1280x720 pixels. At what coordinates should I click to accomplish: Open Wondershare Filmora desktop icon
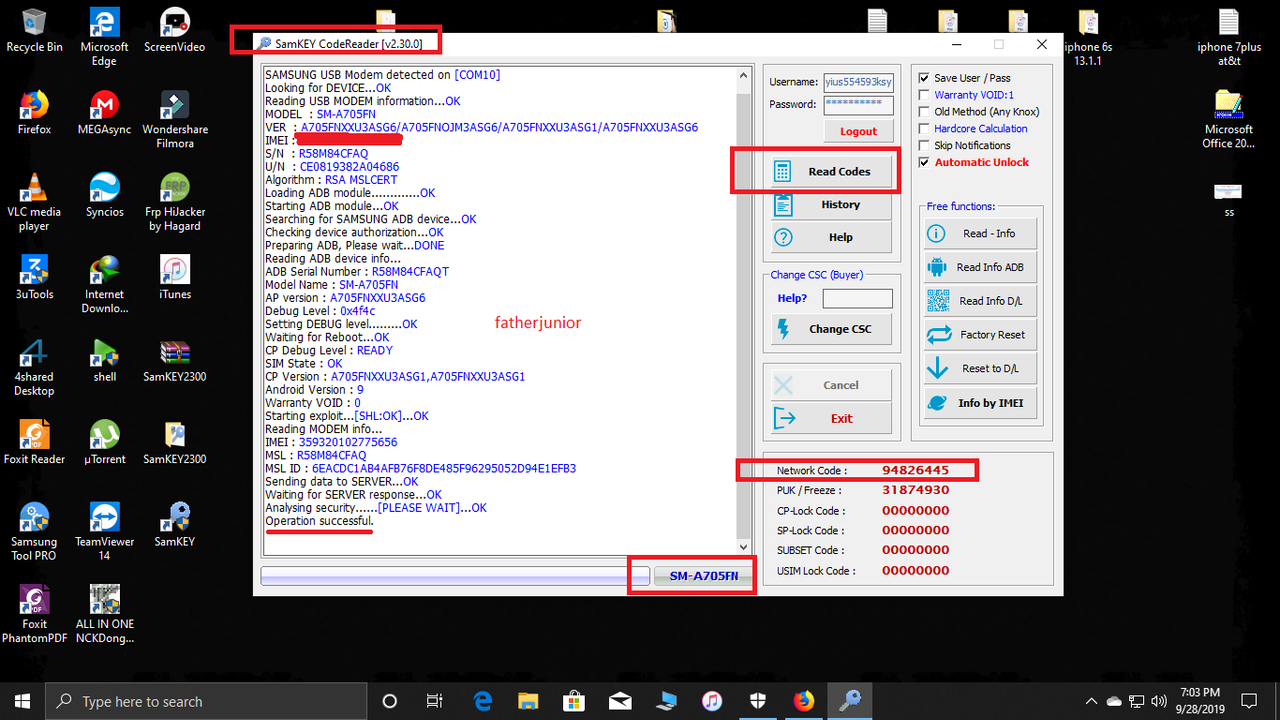tap(175, 120)
